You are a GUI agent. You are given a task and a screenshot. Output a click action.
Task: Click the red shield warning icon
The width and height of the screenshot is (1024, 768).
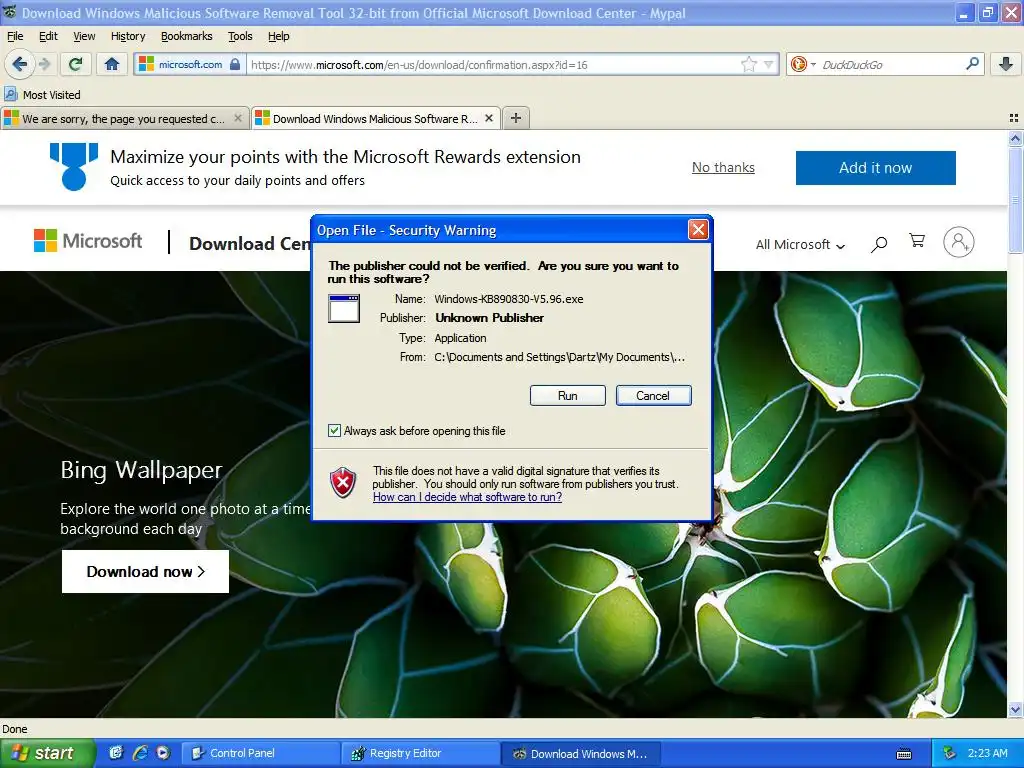(x=343, y=483)
